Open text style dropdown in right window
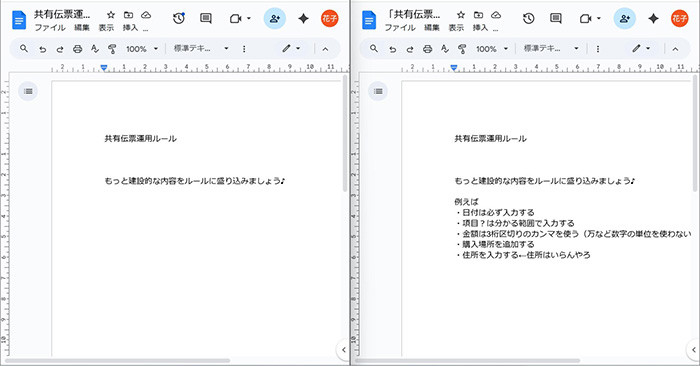The width and height of the screenshot is (700, 366). click(551, 48)
